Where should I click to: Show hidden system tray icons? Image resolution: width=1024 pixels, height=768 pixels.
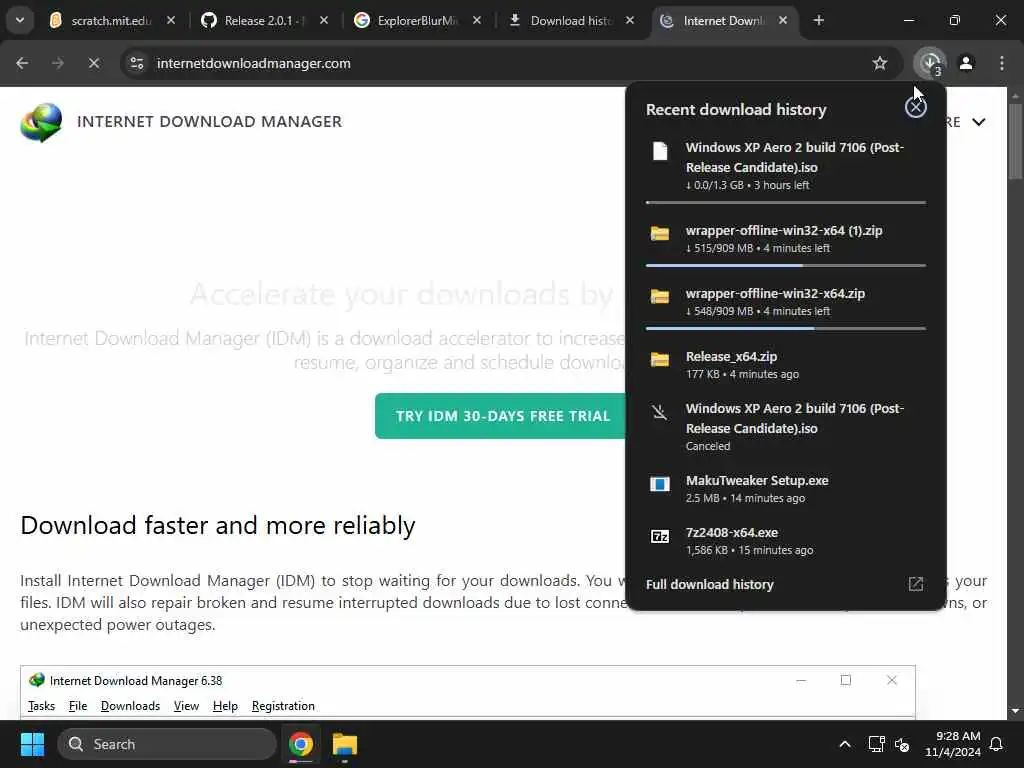844,744
